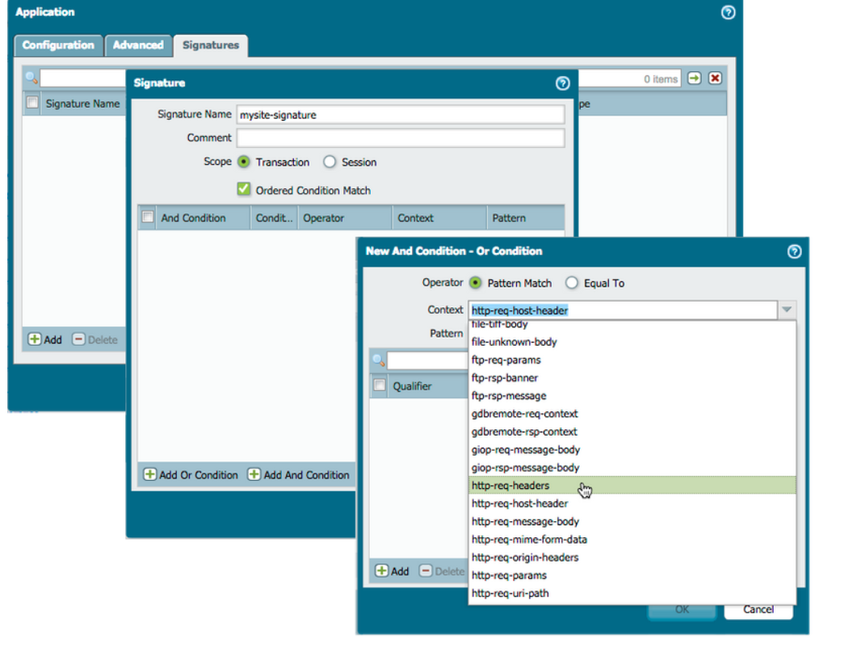The height and width of the screenshot is (645, 861).
Task: Select the Transaction scope radio button
Action: (243, 162)
